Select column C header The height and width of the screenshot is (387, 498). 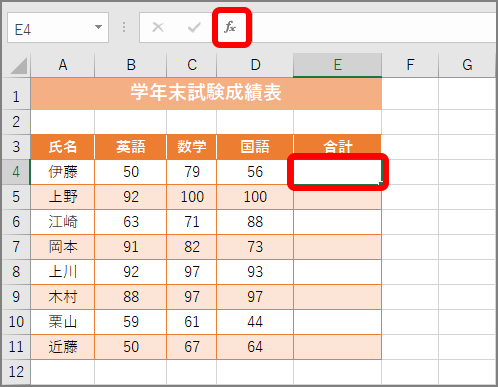pos(192,65)
